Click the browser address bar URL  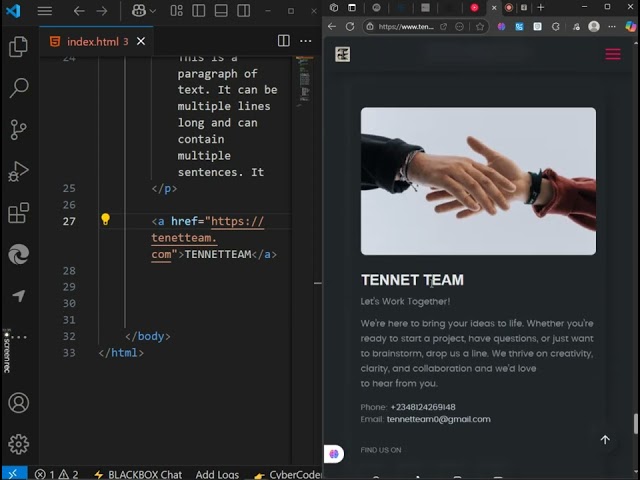point(406,27)
